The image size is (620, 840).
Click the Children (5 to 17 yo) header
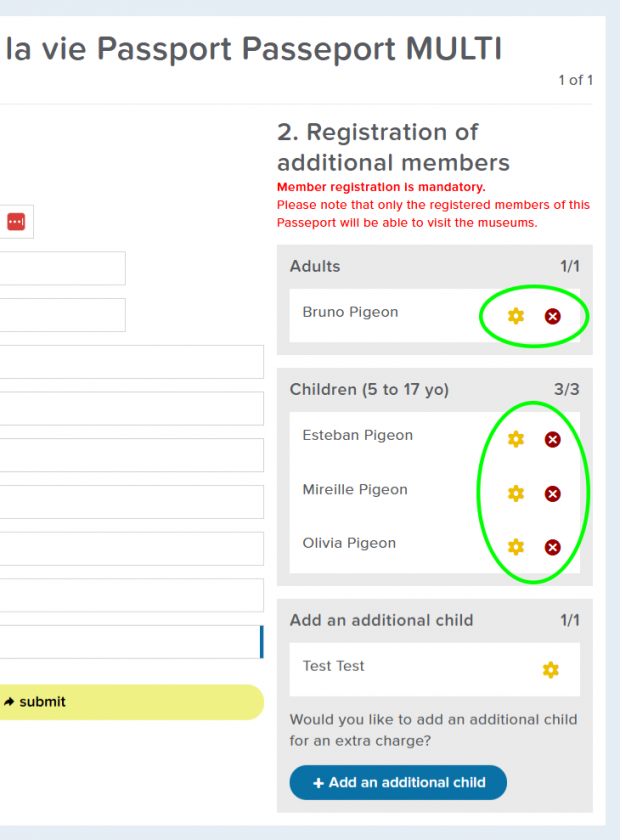369,389
